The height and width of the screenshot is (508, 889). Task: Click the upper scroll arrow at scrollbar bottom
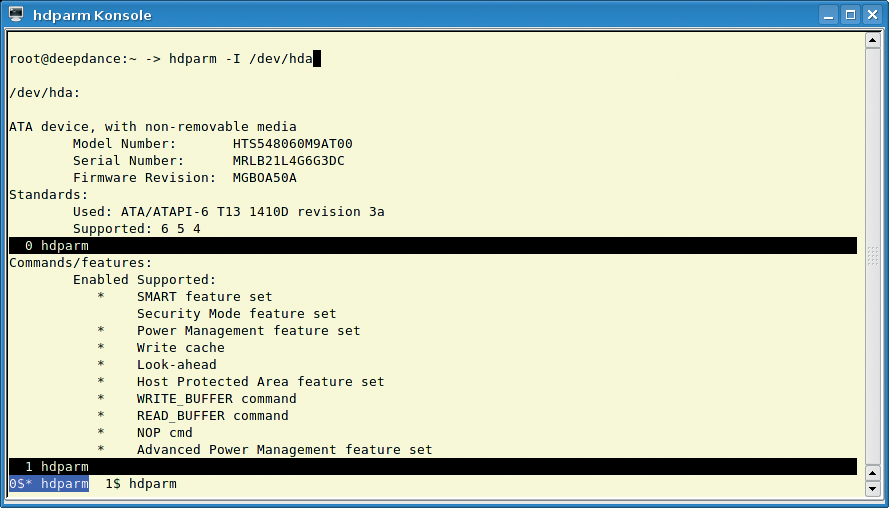click(873, 473)
